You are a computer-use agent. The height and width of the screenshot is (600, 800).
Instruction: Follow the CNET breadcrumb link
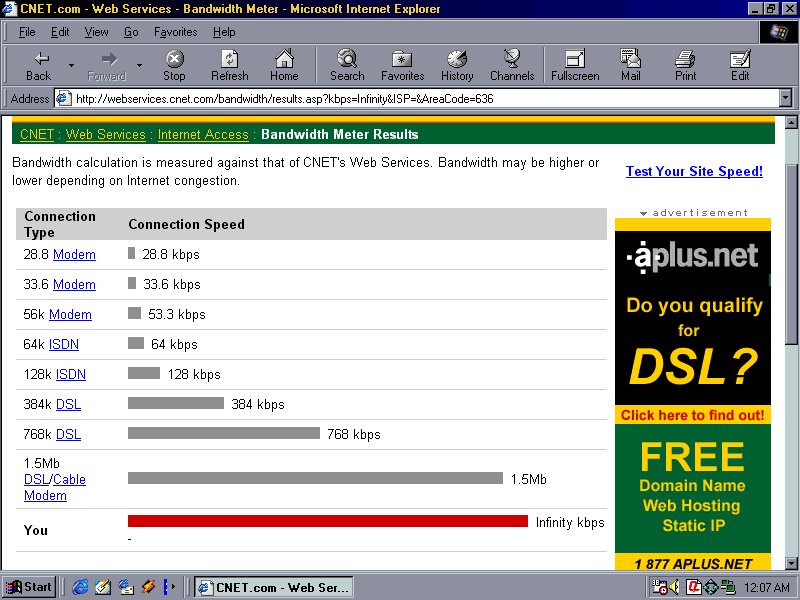[x=37, y=134]
